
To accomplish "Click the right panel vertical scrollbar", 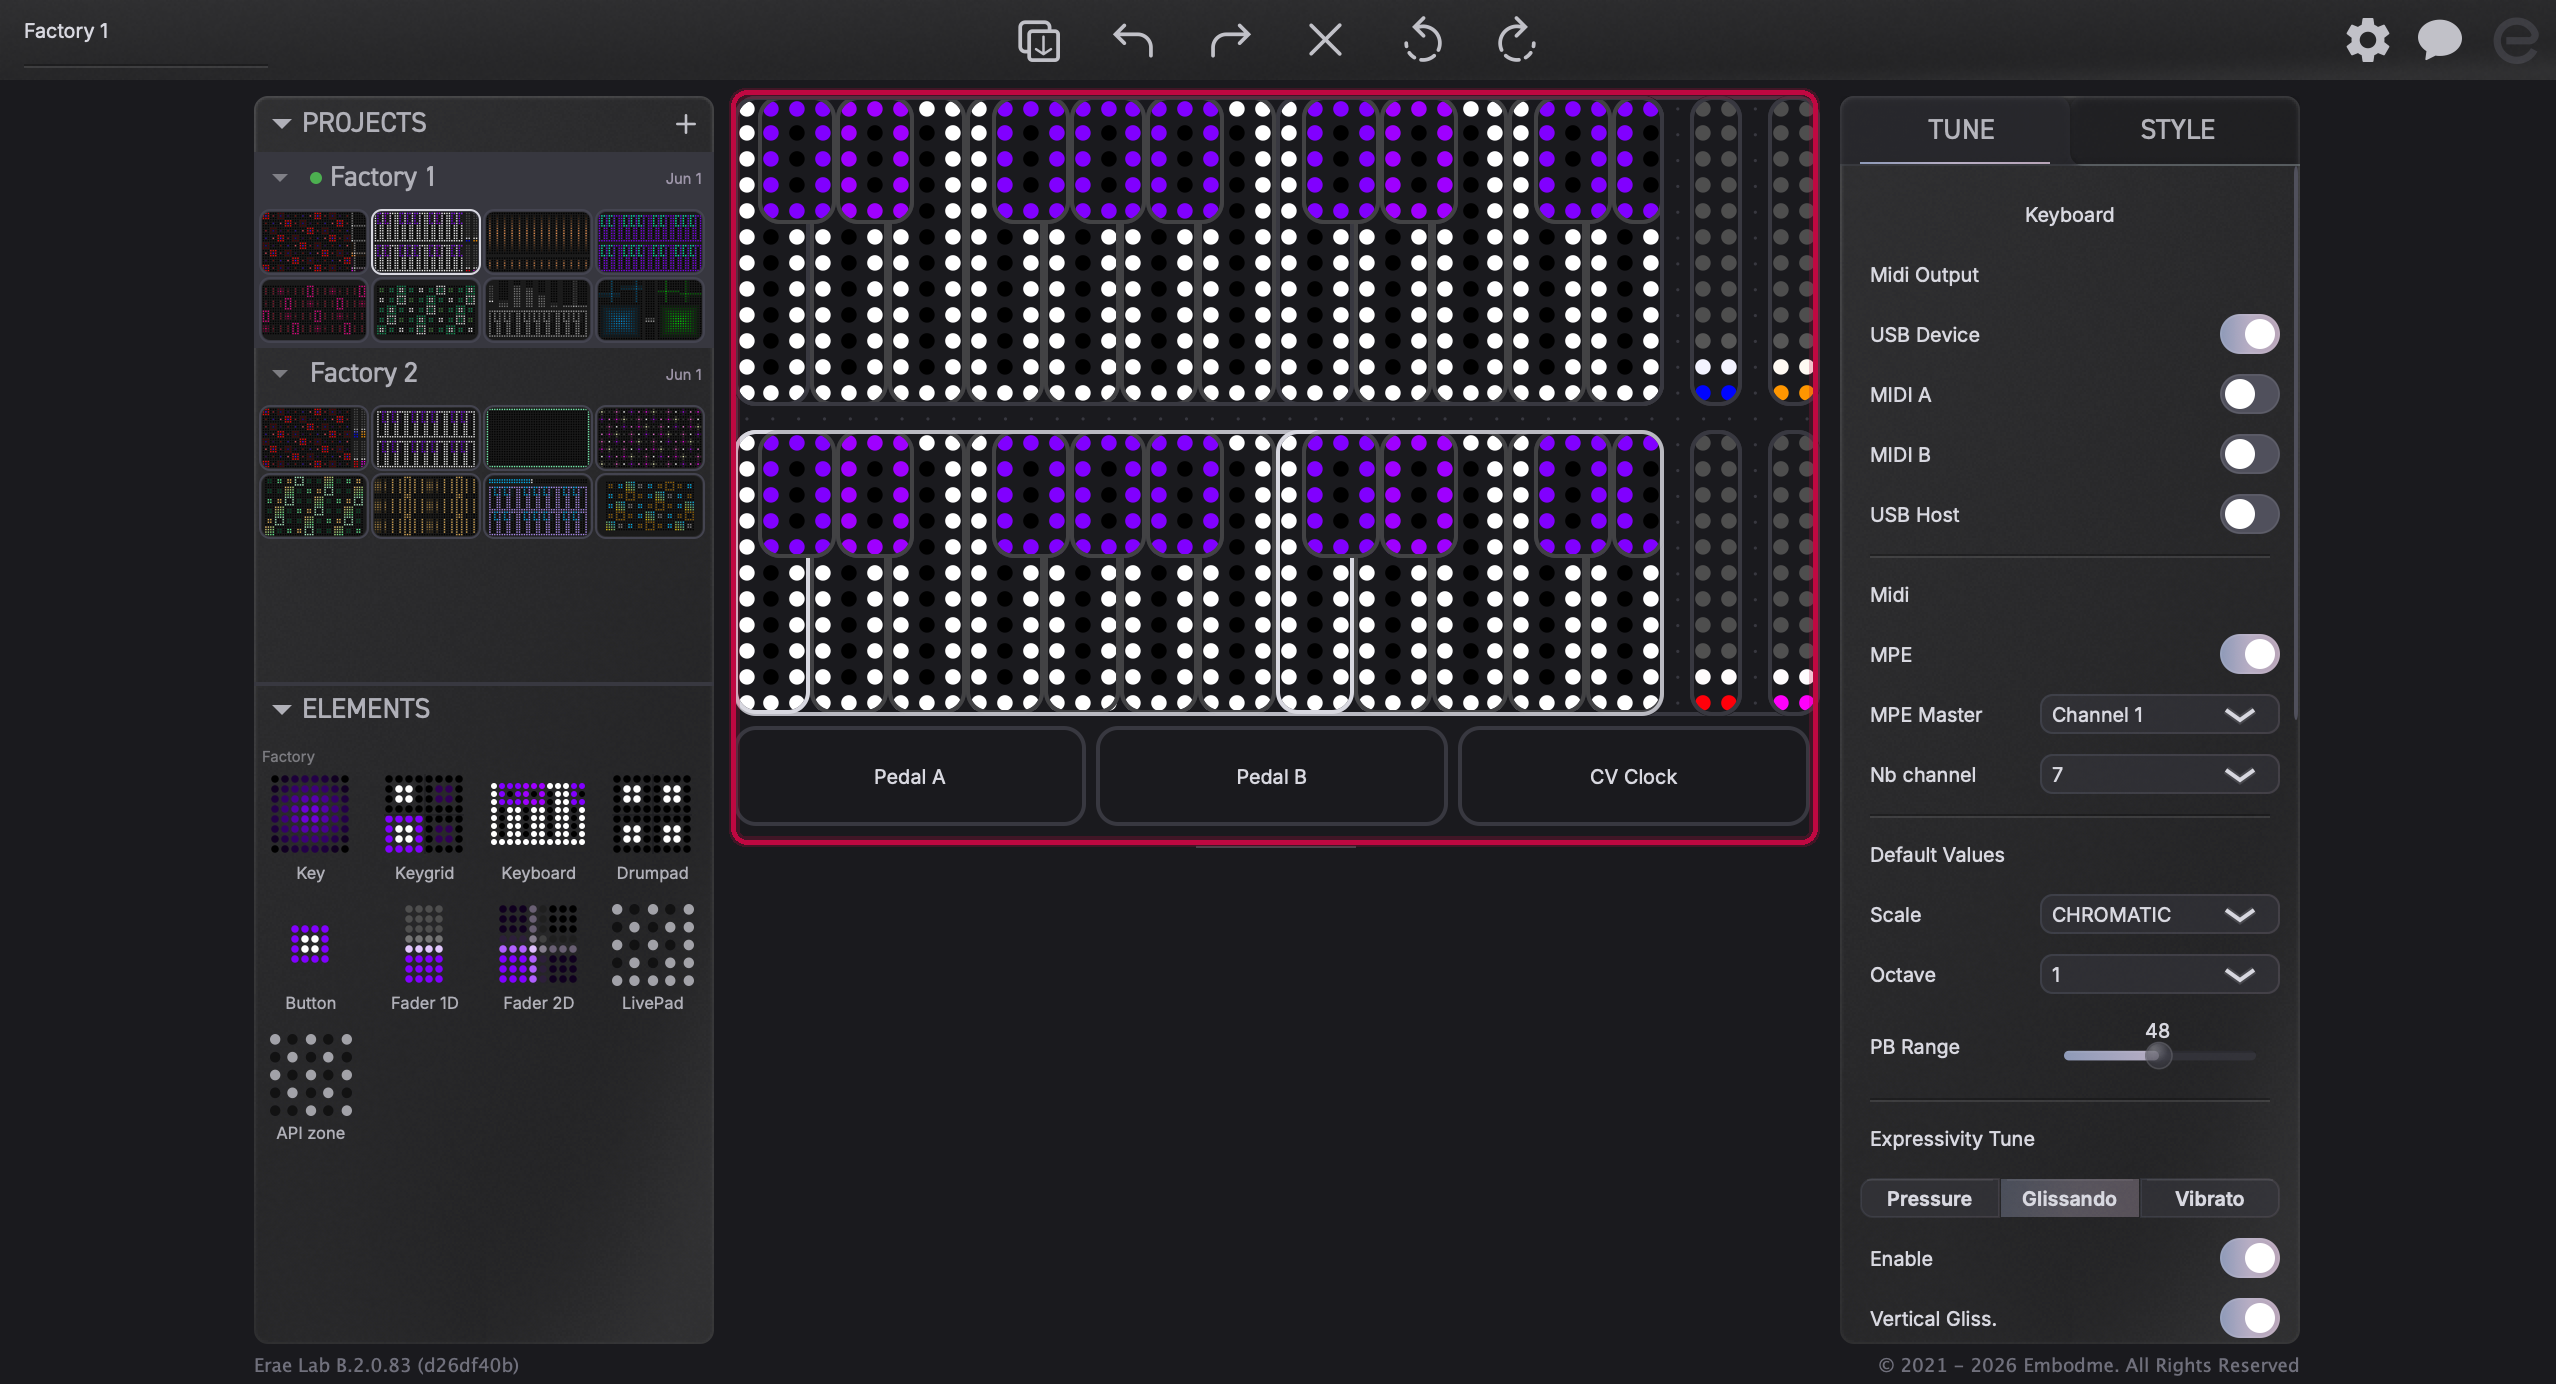I will coord(2294,442).
